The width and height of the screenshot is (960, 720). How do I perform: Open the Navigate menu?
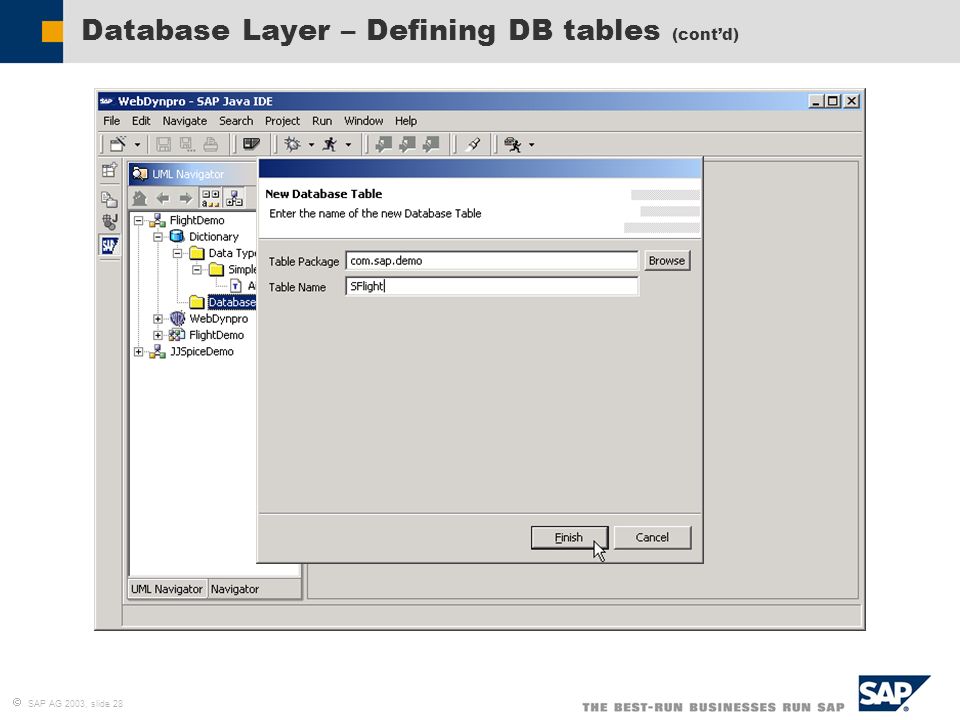(x=184, y=121)
